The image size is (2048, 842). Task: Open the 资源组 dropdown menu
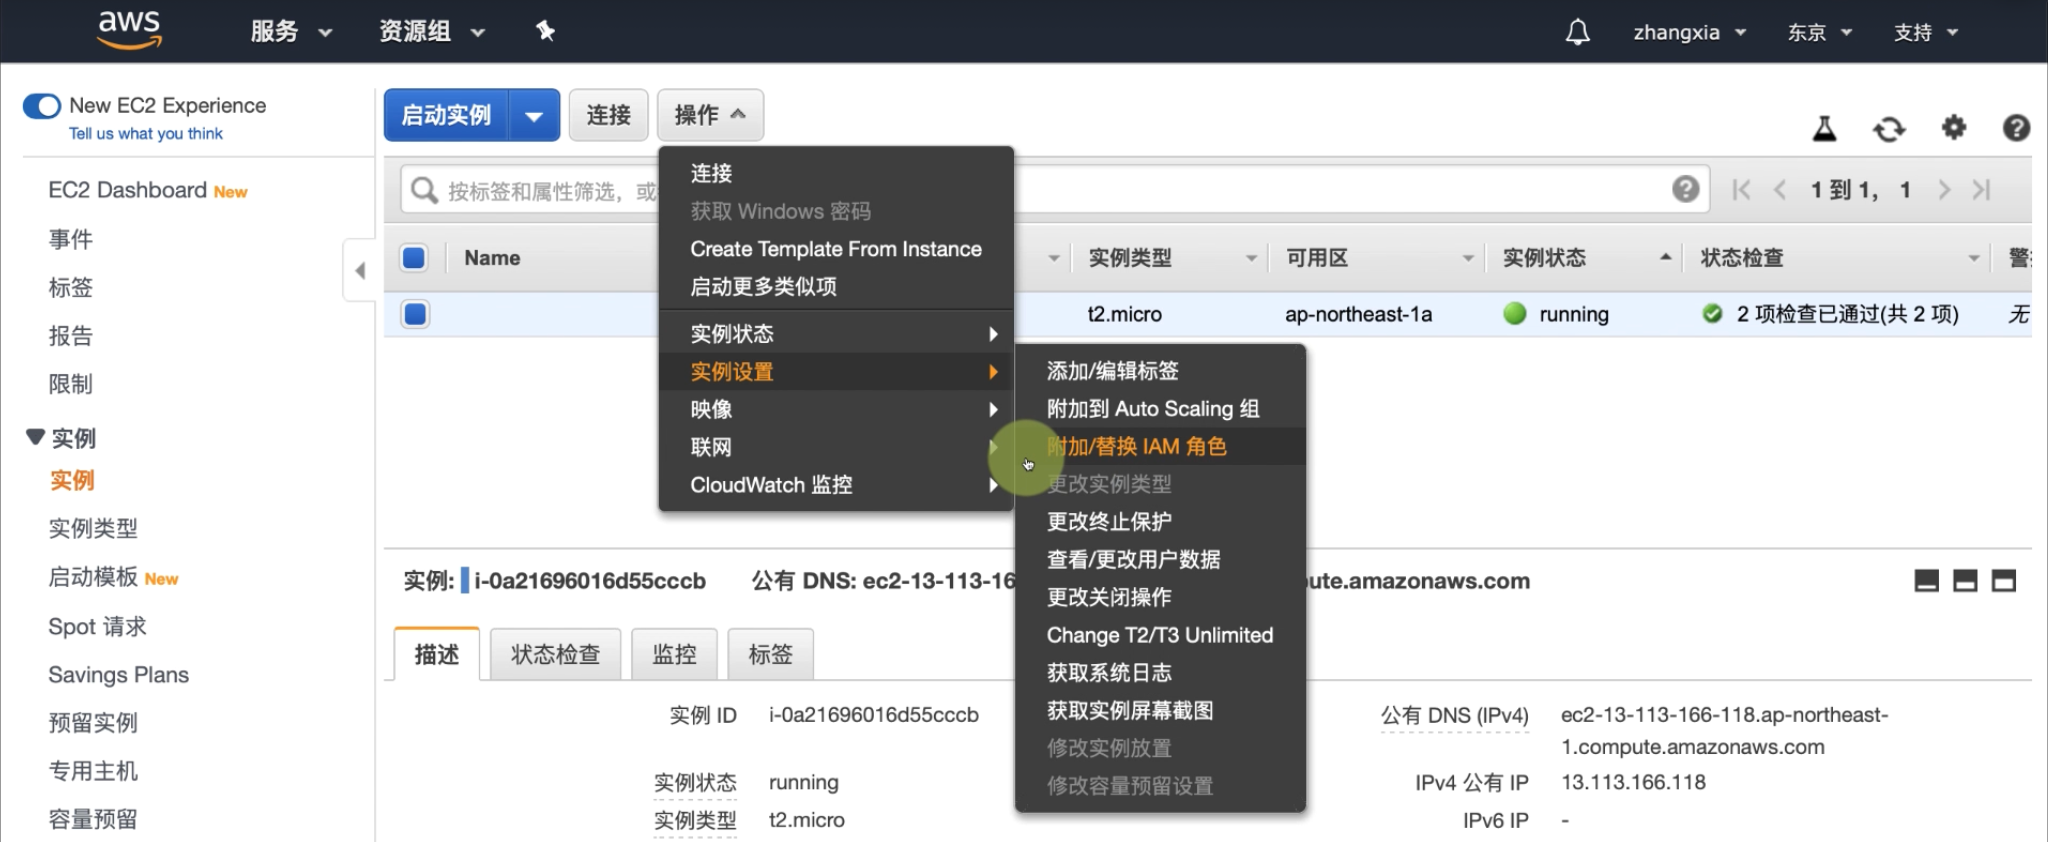coord(432,32)
